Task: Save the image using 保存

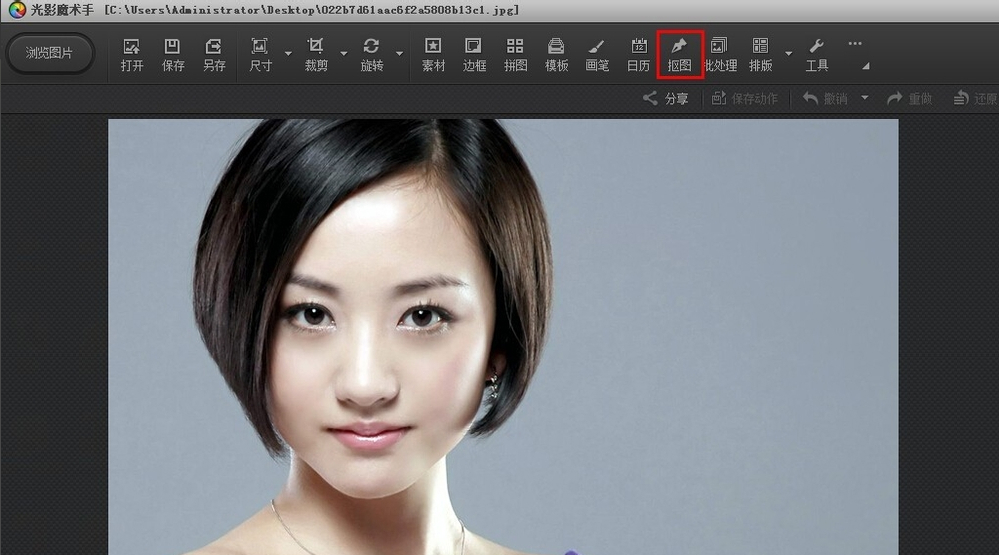Action: coord(173,55)
